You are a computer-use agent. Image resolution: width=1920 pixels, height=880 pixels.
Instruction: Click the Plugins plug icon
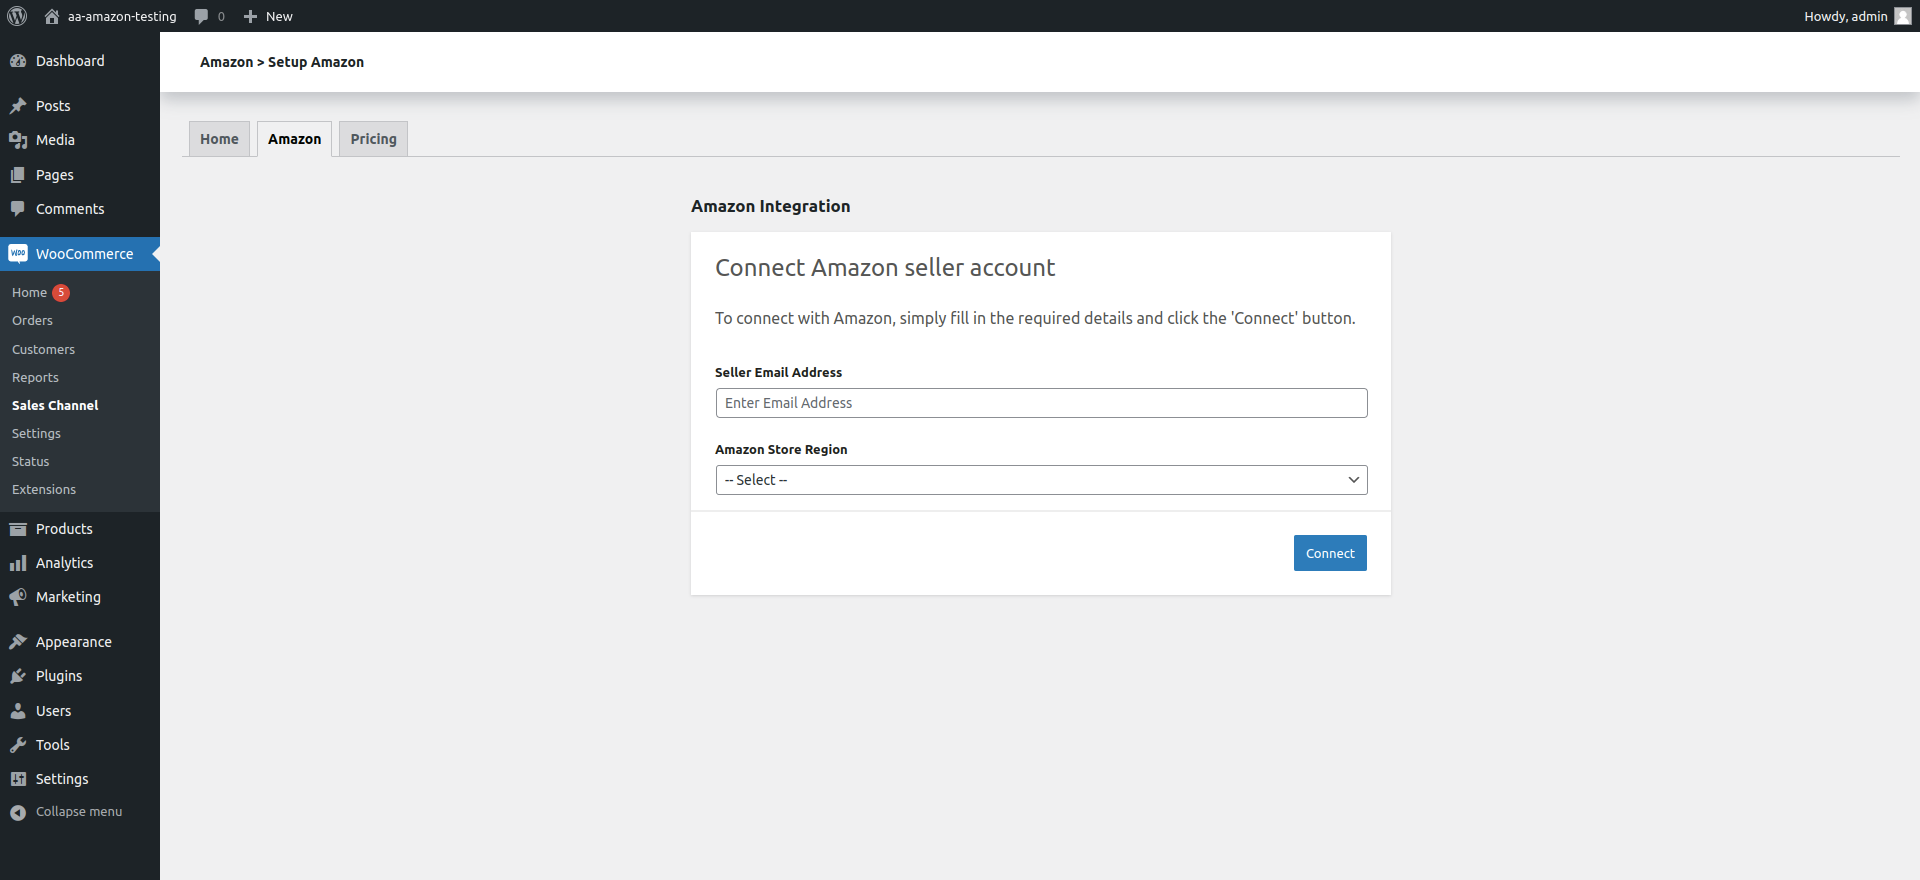pos(18,676)
